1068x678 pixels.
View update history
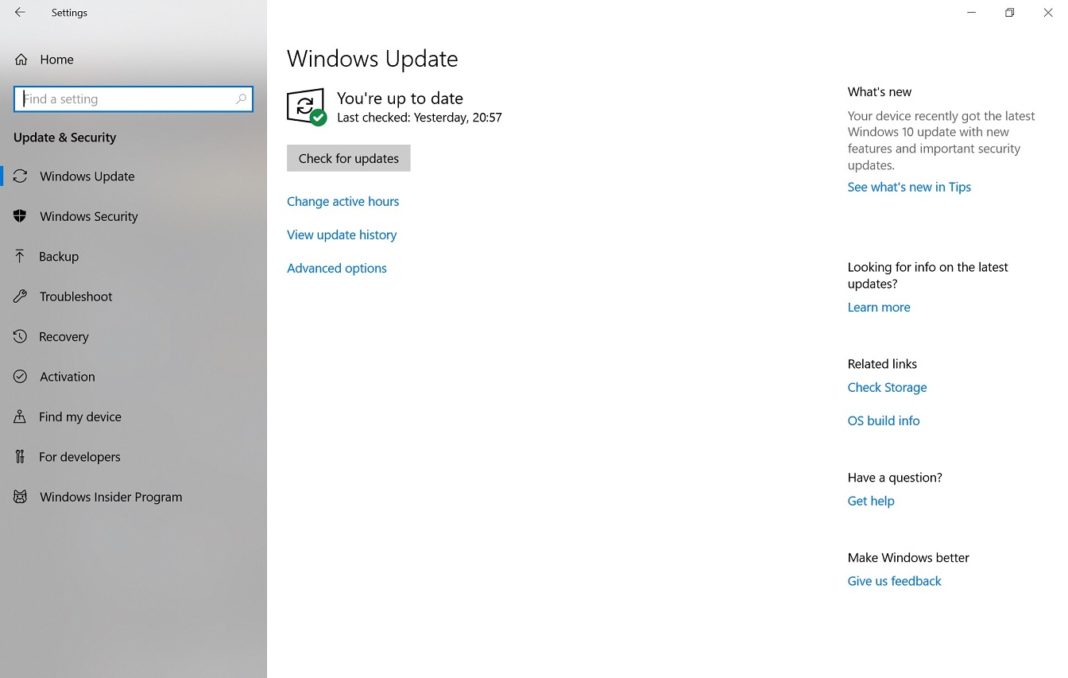[341, 234]
